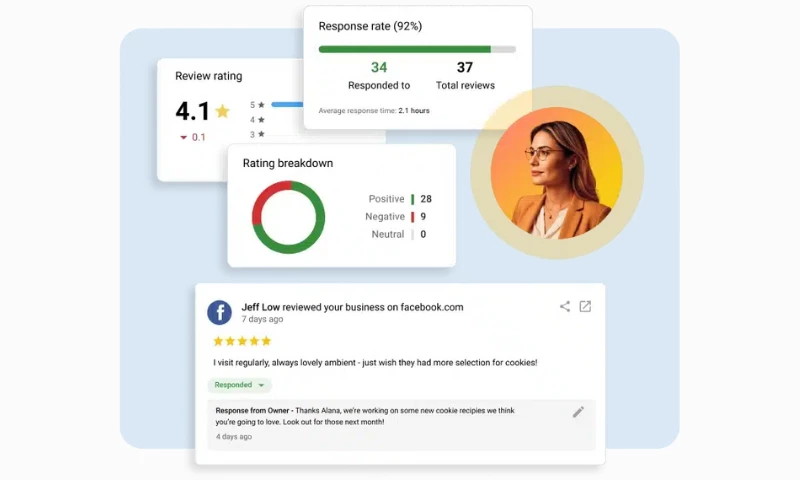The width and height of the screenshot is (800, 480).
Task: Click the green response rate progress bar
Action: tap(404, 48)
